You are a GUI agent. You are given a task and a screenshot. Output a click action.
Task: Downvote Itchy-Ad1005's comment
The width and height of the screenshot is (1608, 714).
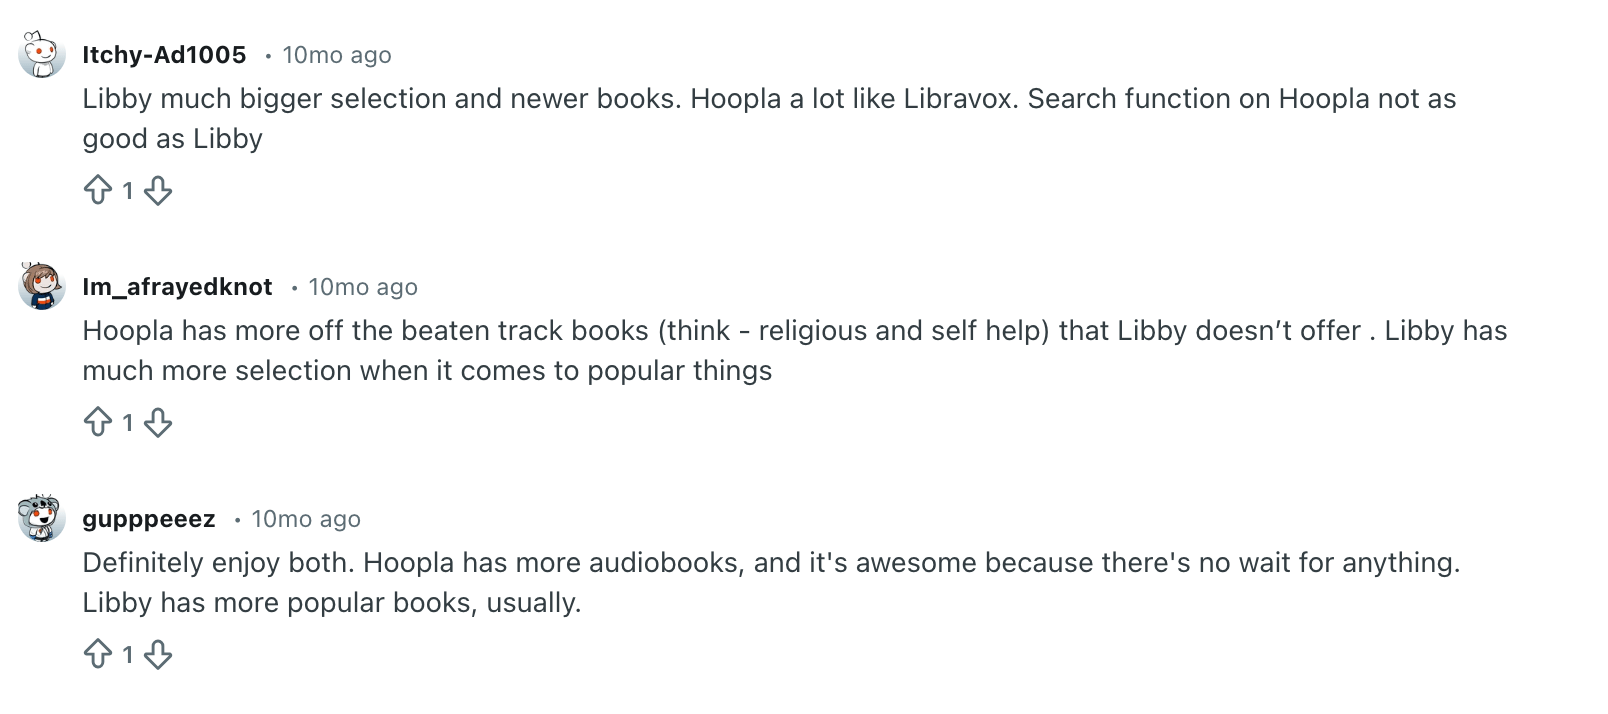click(158, 190)
